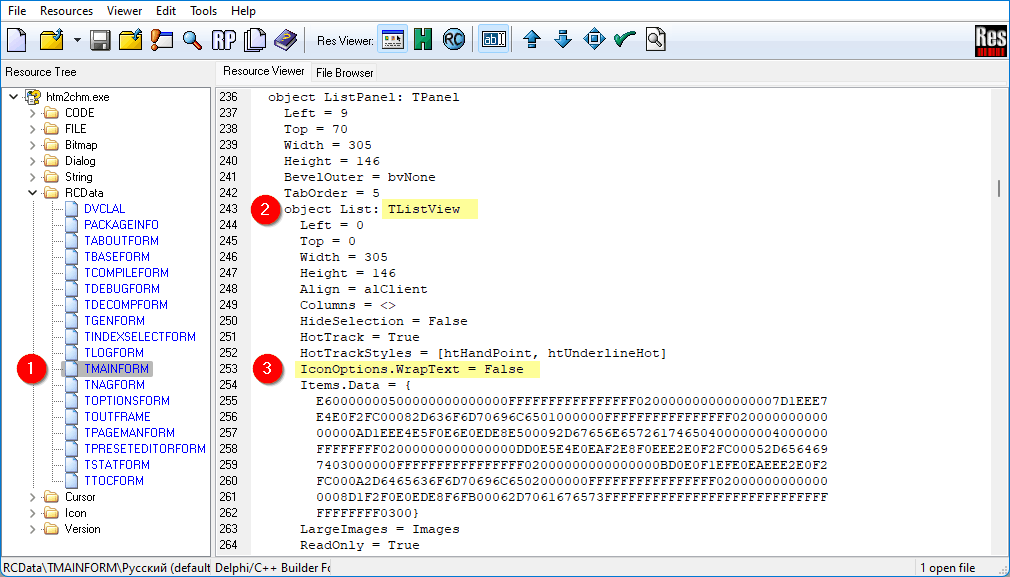1010x577 pixels.
Task: Toggle default Res Viewer mode icon
Action: (392, 40)
